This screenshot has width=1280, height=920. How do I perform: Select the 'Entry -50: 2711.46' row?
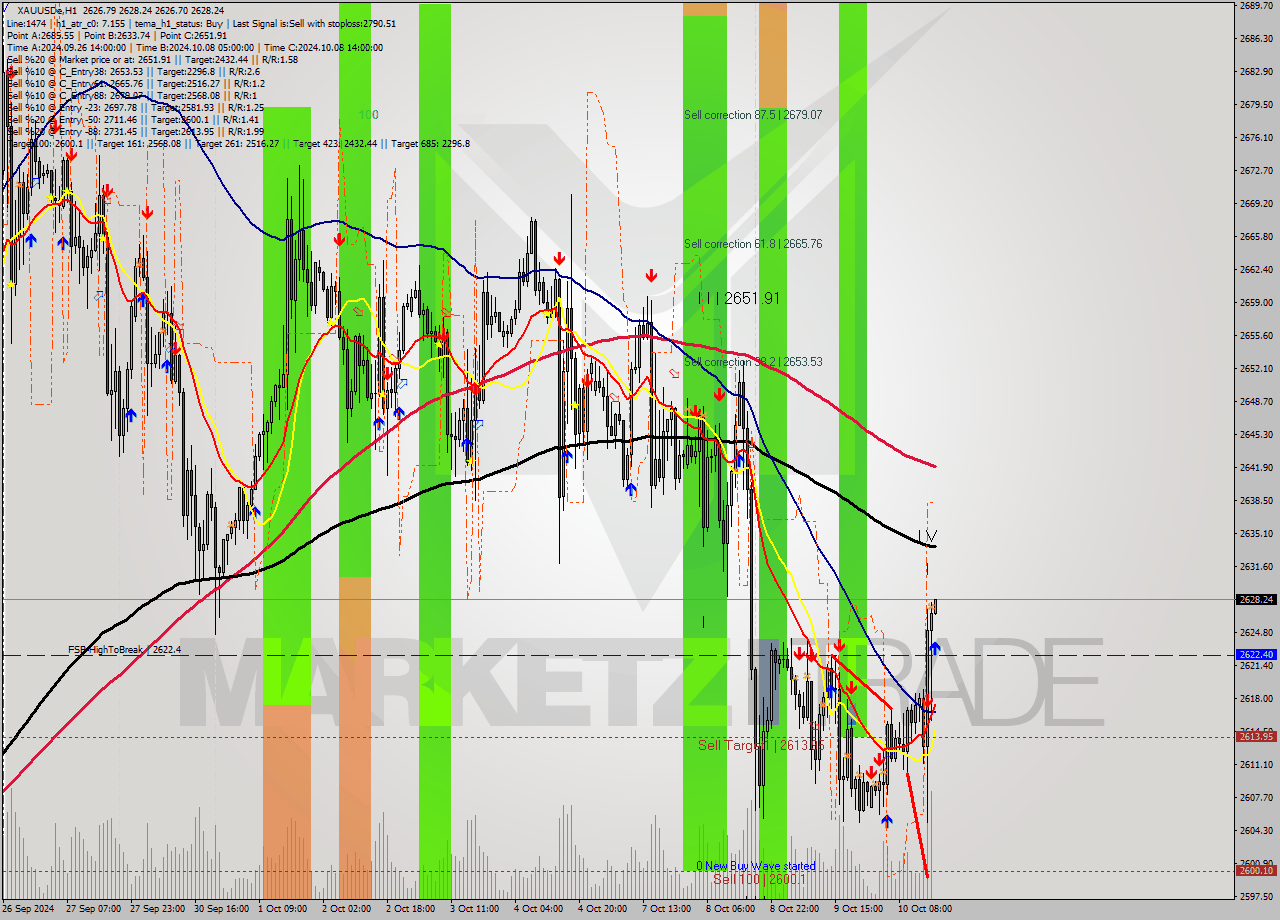[x=132, y=119]
